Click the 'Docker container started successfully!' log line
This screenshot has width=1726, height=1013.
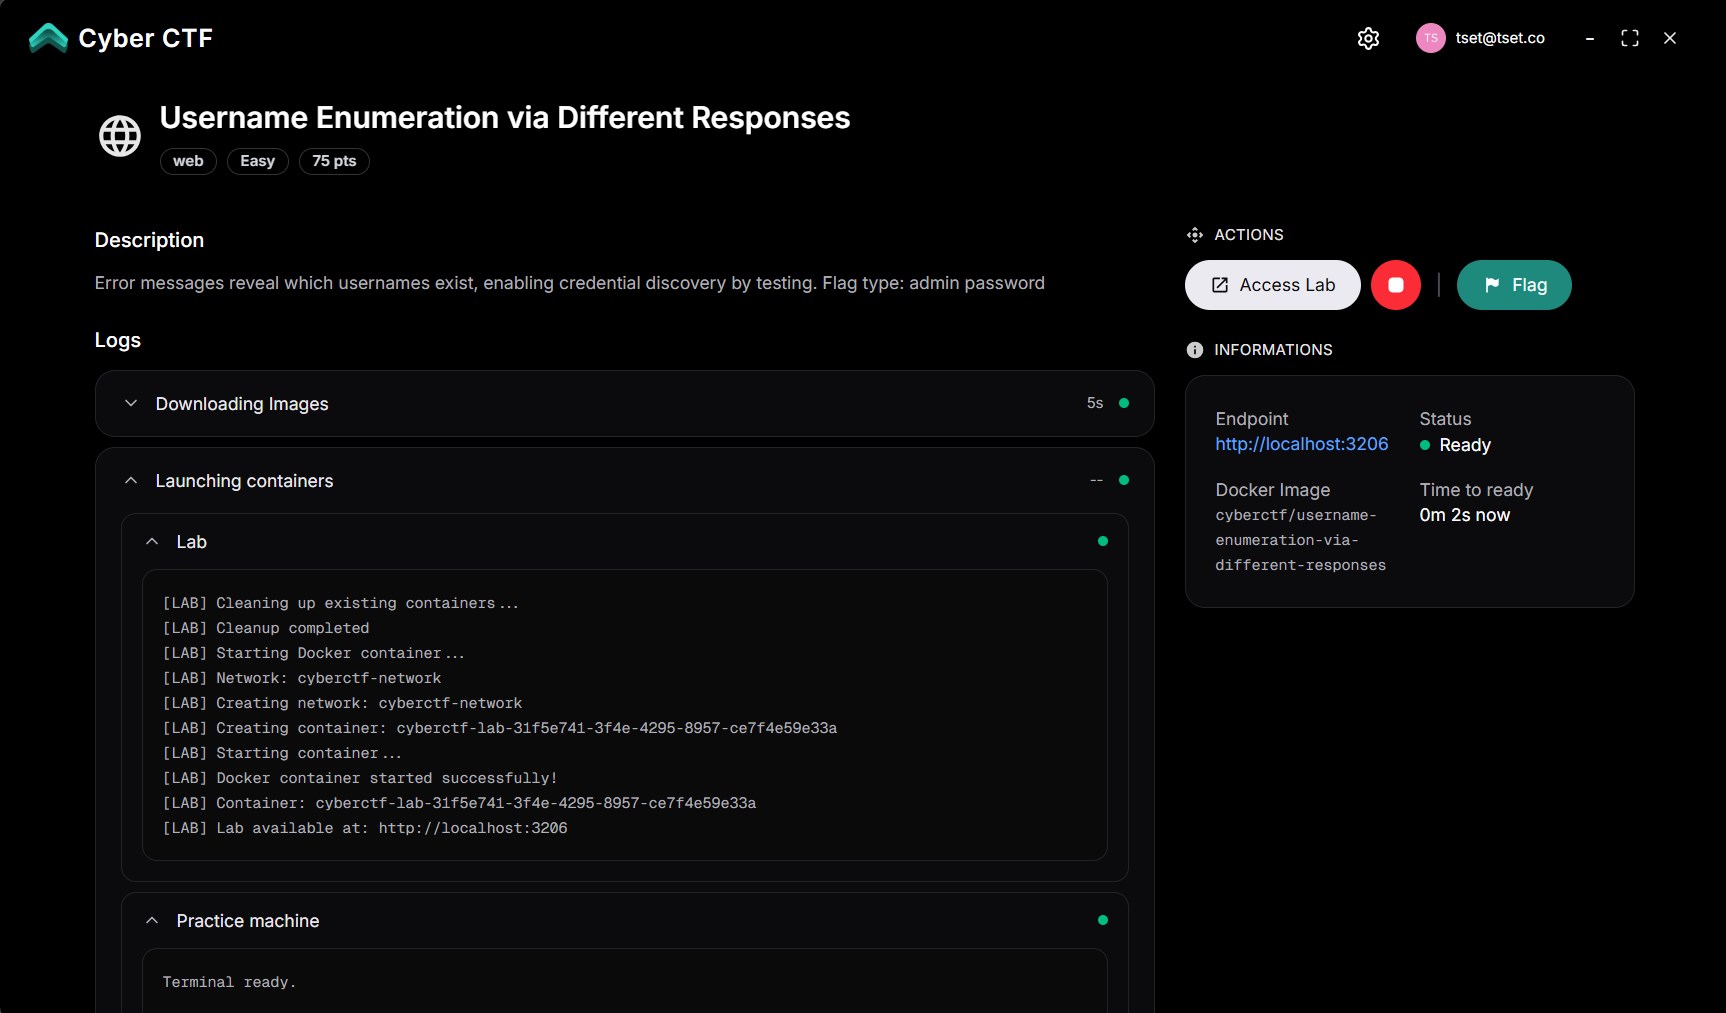360,778
